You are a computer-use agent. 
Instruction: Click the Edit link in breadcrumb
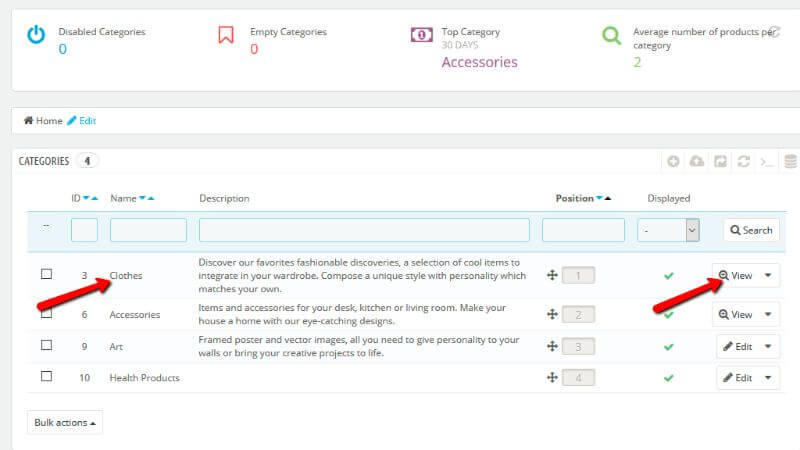82,121
